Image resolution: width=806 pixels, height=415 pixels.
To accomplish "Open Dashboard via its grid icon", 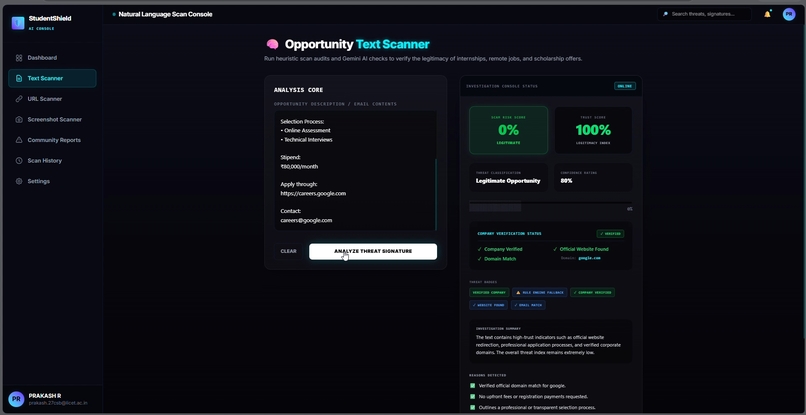I will point(19,58).
